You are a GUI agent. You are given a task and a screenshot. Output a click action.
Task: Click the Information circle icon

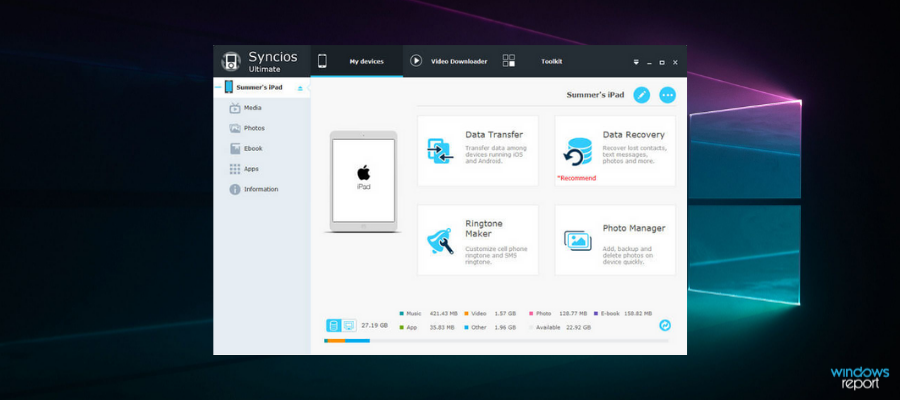click(235, 189)
